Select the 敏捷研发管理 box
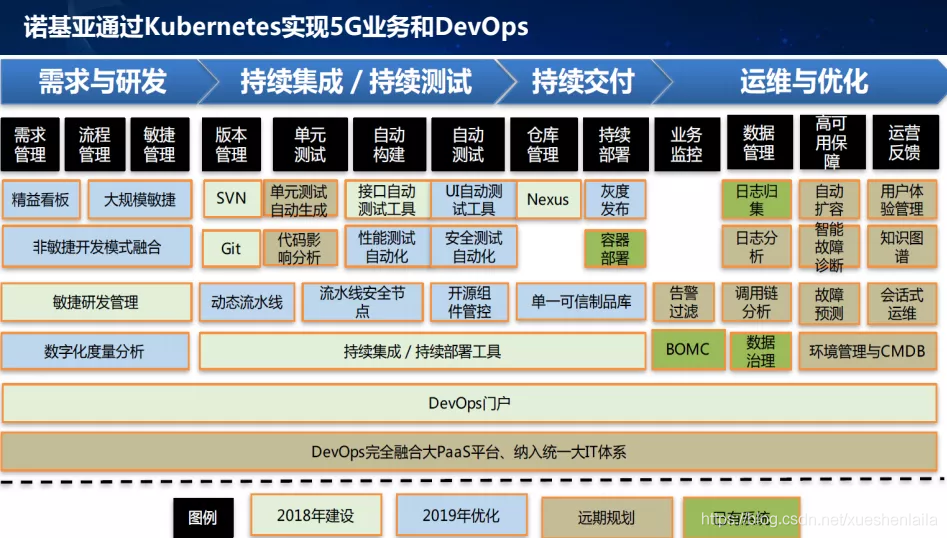The height and width of the screenshot is (538, 947). tap(97, 302)
